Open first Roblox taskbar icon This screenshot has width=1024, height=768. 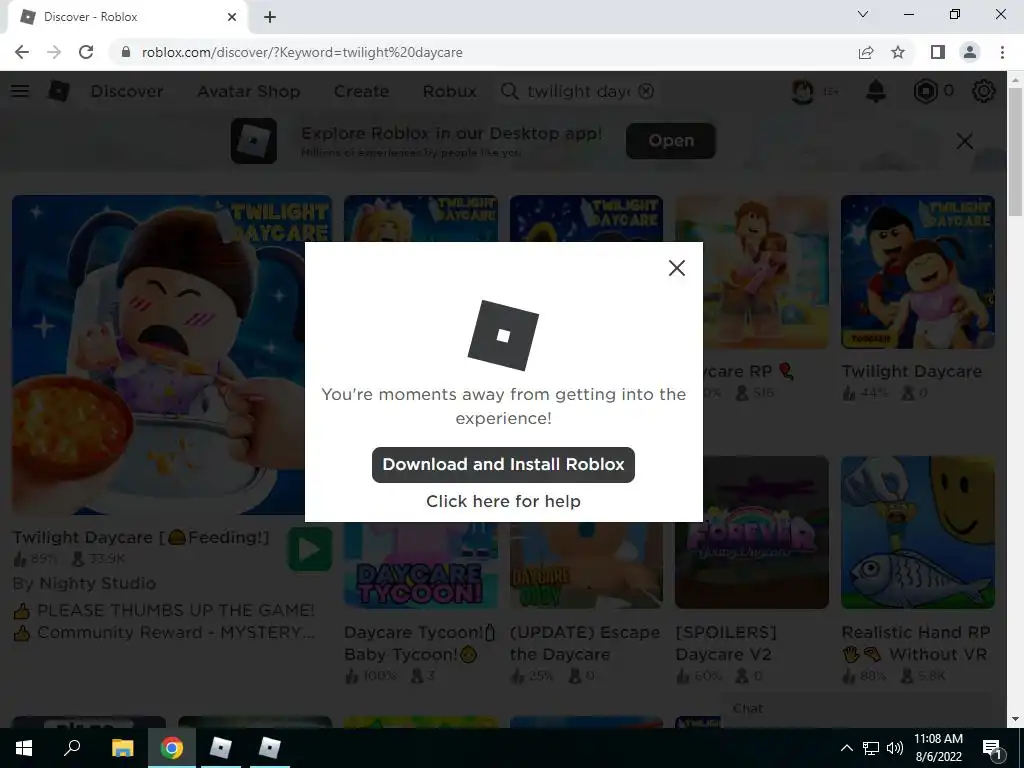pos(220,748)
